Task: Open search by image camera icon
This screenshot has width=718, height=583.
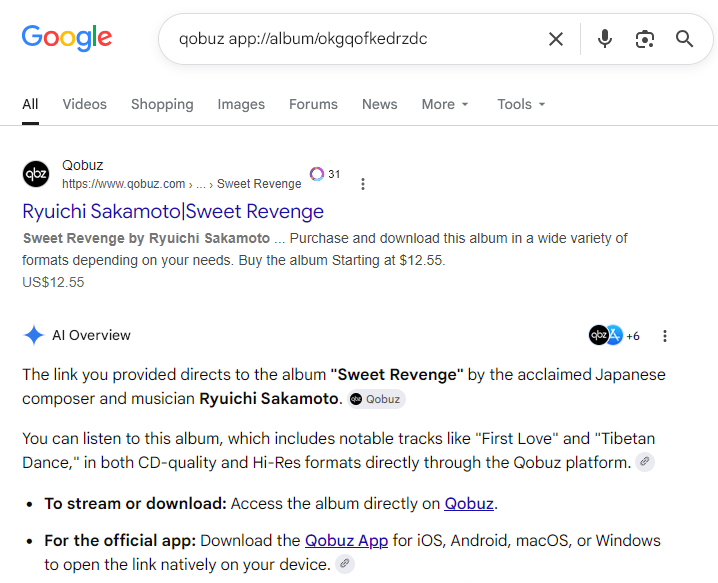Action: tap(645, 39)
